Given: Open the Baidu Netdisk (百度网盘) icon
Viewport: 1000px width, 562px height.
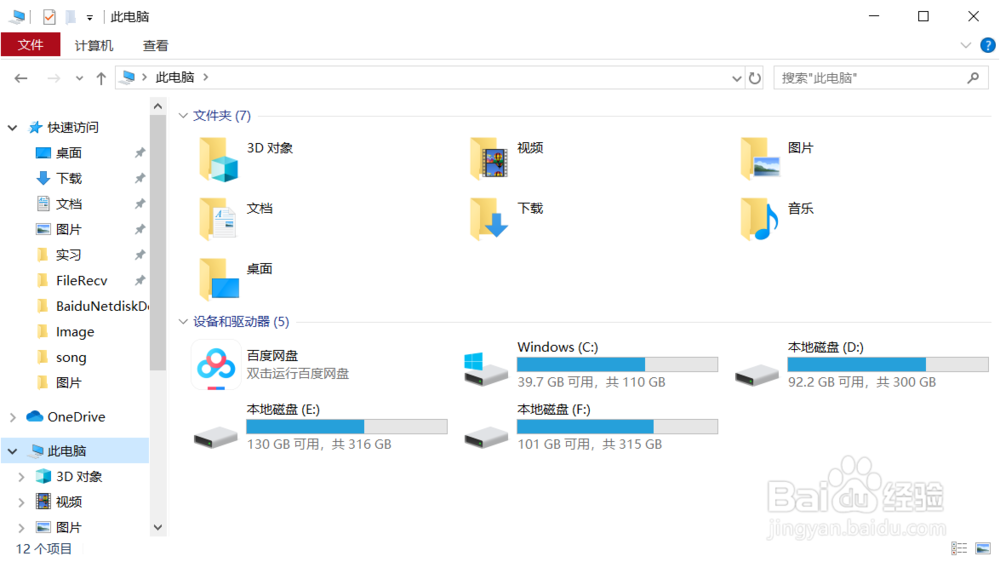Looking at the screenshot, I should pos(216,365).
